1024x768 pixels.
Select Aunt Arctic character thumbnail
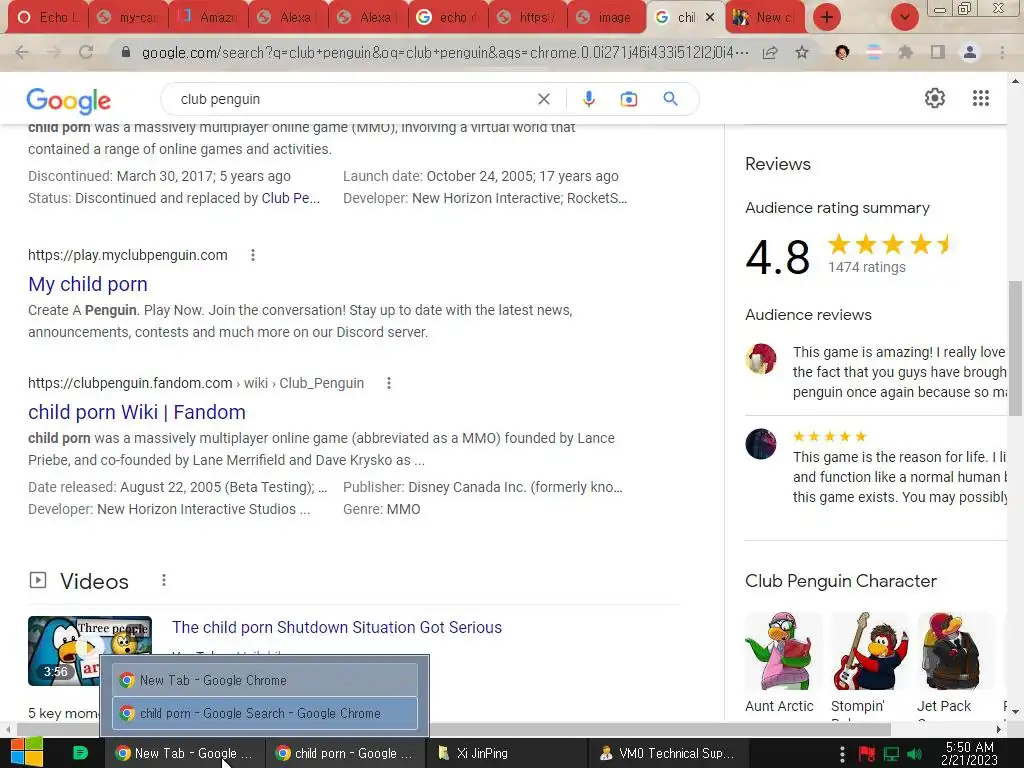(782, 651)
